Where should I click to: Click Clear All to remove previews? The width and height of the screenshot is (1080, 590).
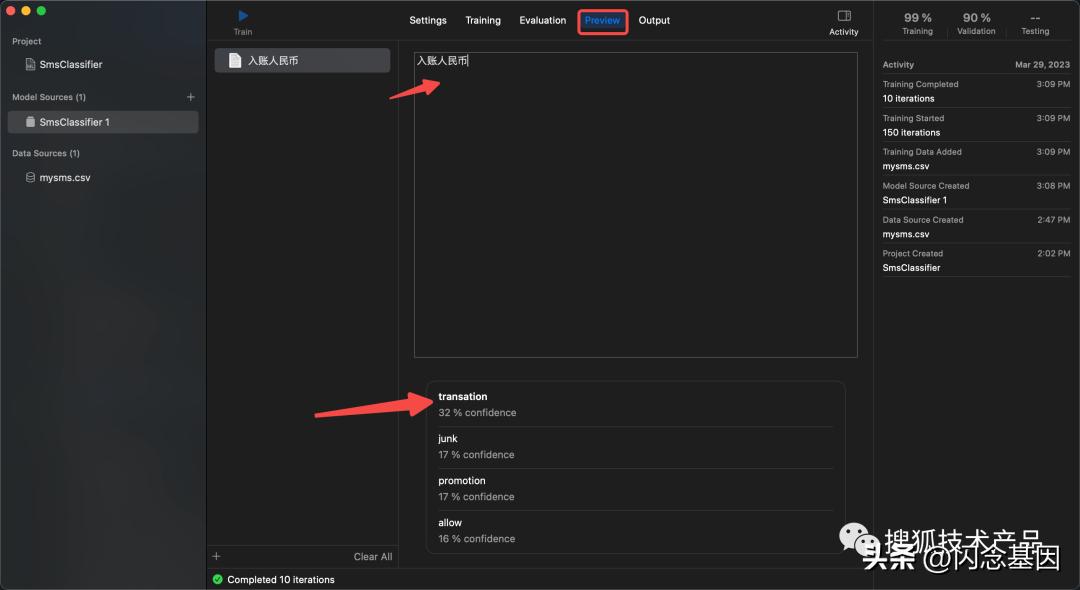[x=372, y=557]
